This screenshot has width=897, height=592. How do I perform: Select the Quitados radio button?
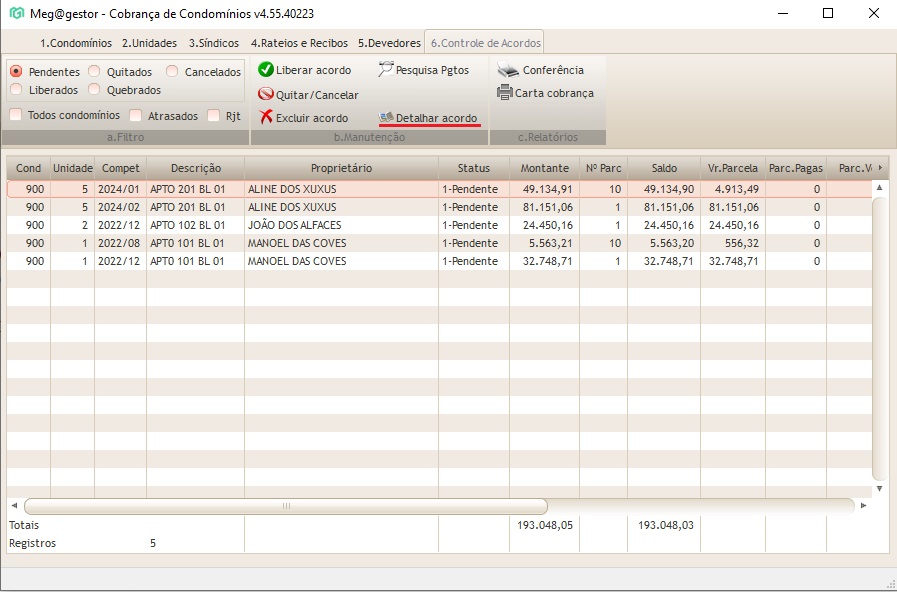tap(94, 72)
